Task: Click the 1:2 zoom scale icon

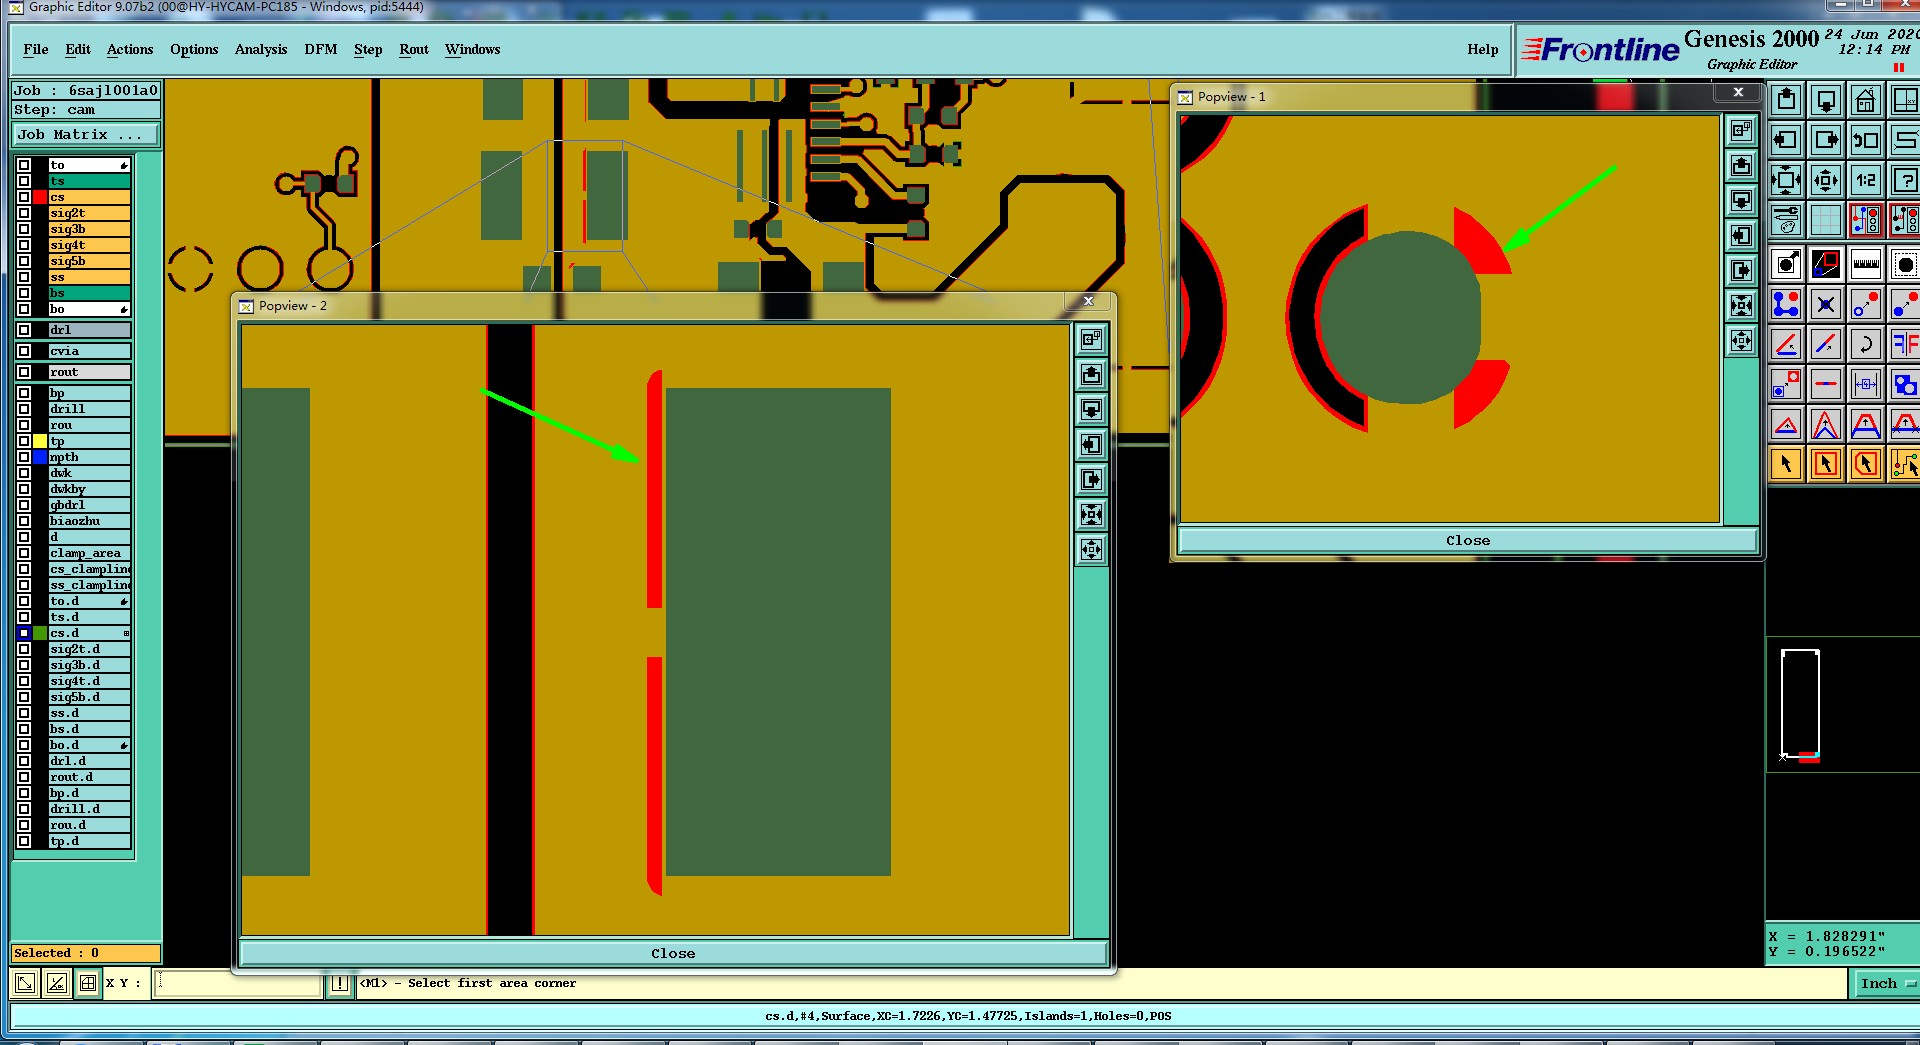Action: point(1866,180)
